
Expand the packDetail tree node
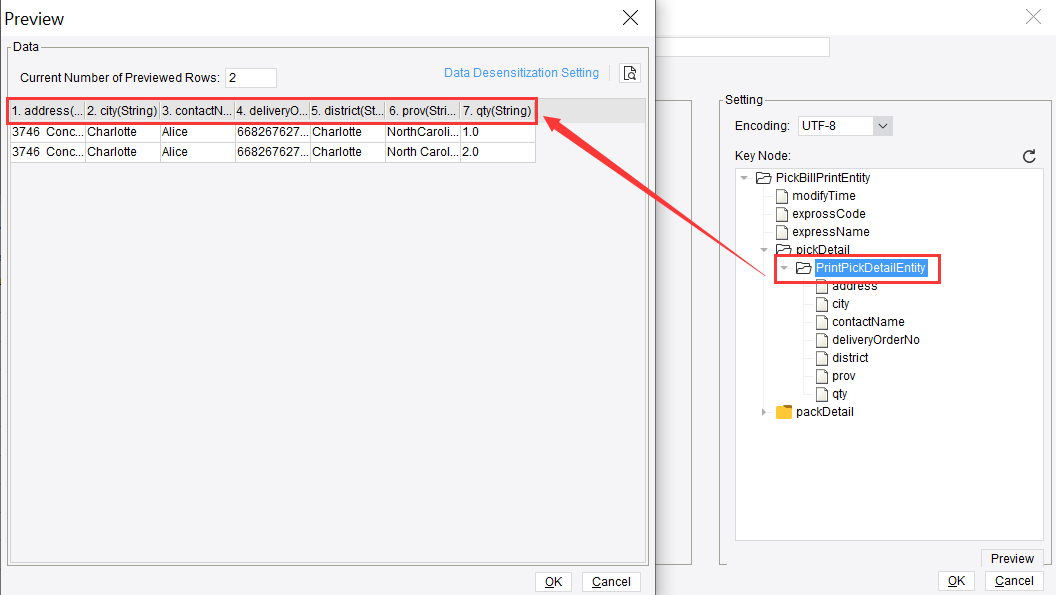coord(764,411)
